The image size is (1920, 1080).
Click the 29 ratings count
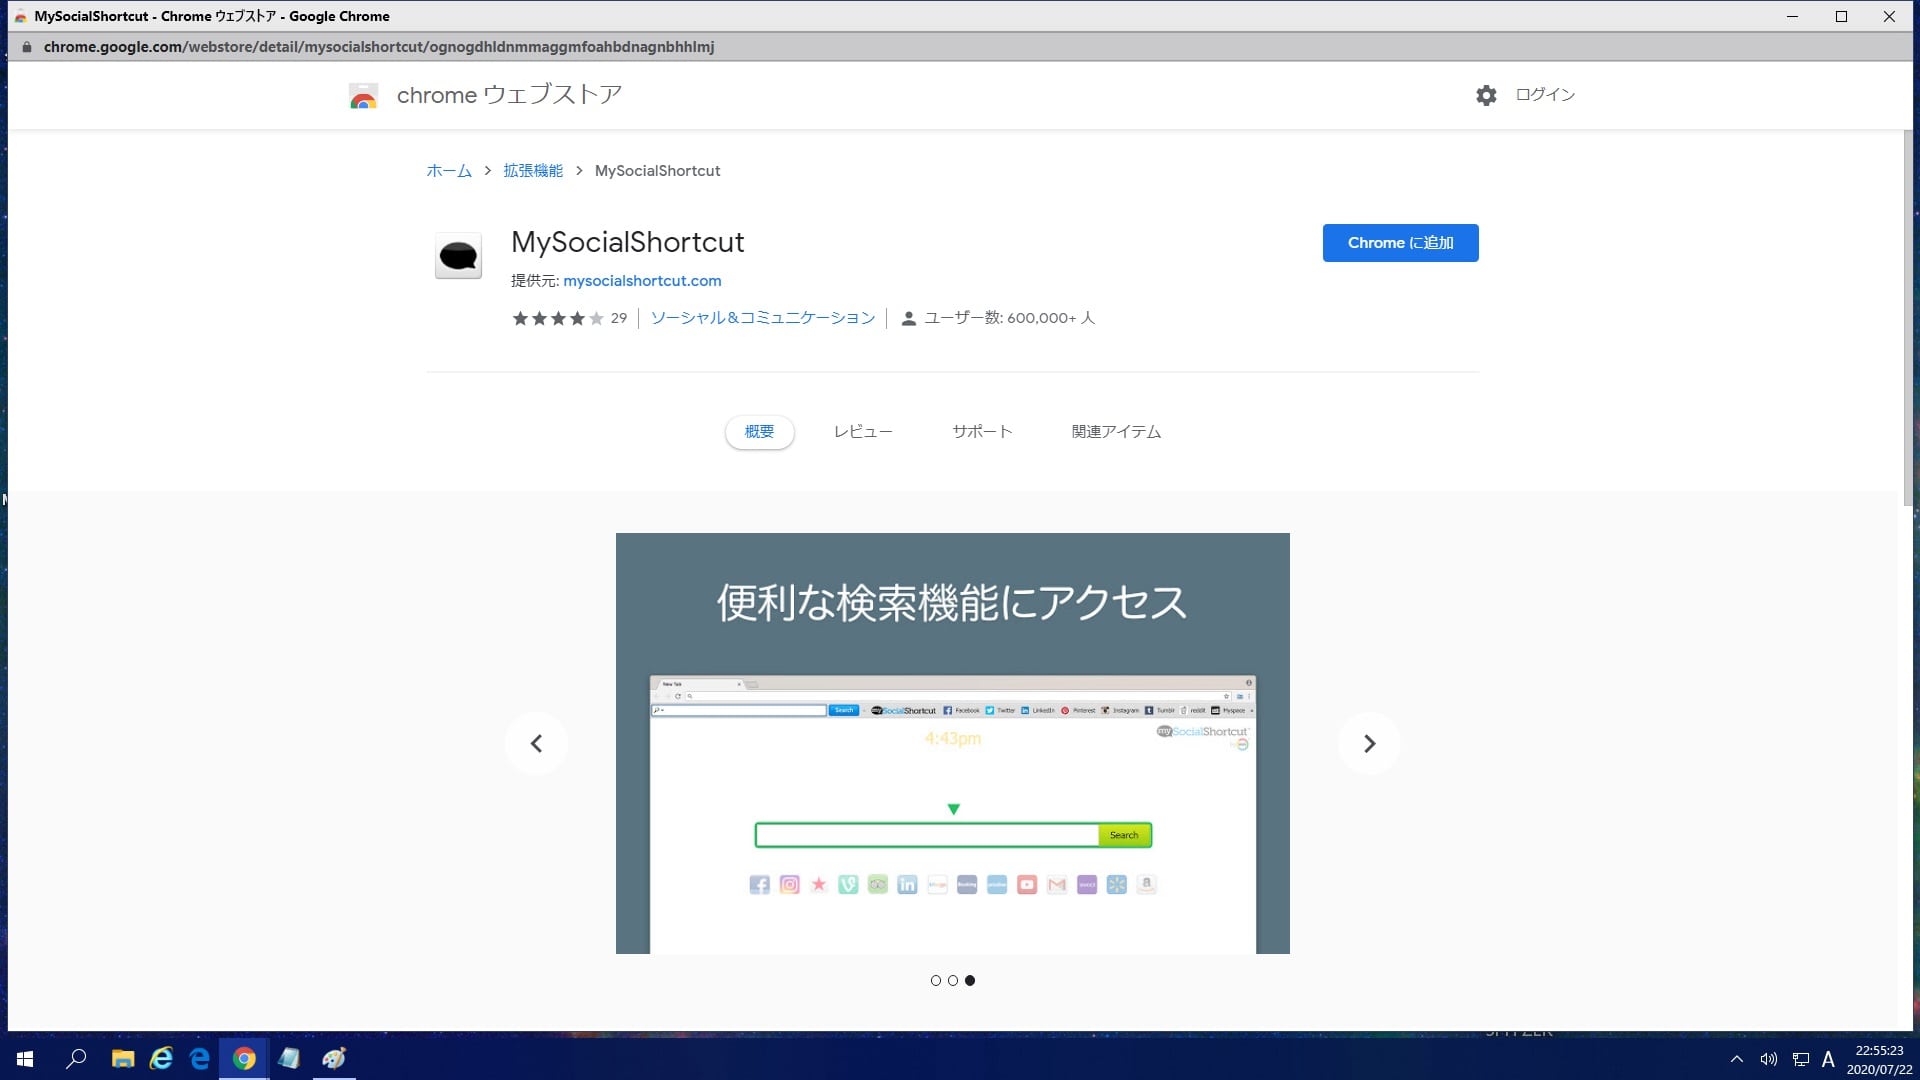619,318
